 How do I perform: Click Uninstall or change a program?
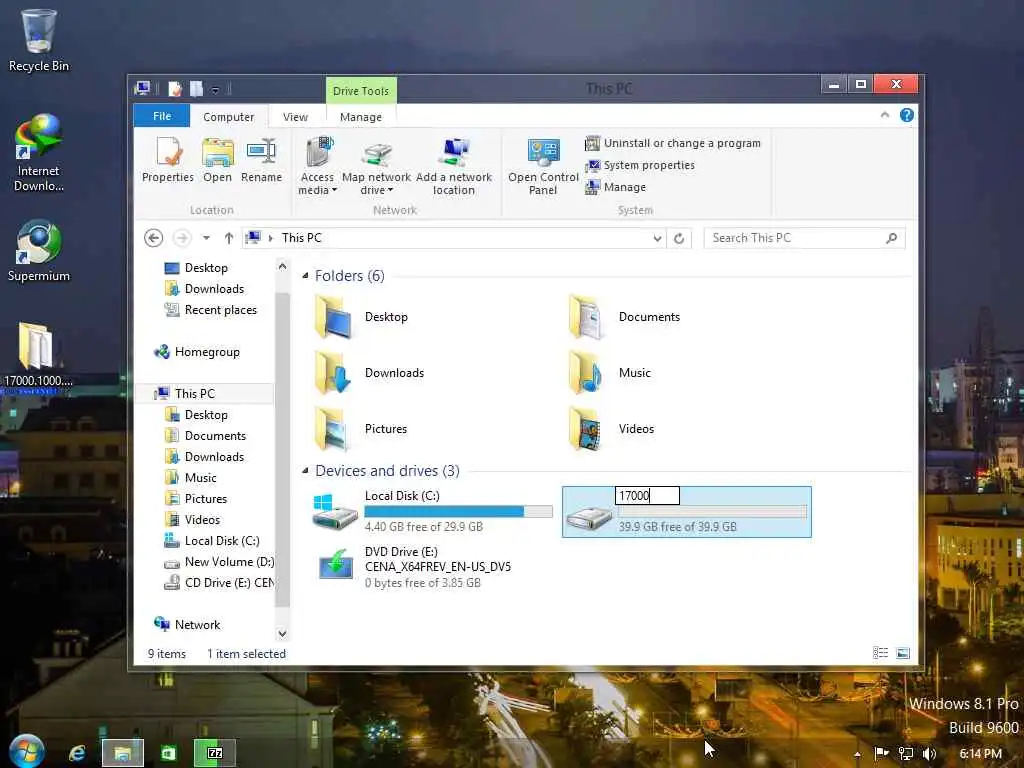point(673,143)
